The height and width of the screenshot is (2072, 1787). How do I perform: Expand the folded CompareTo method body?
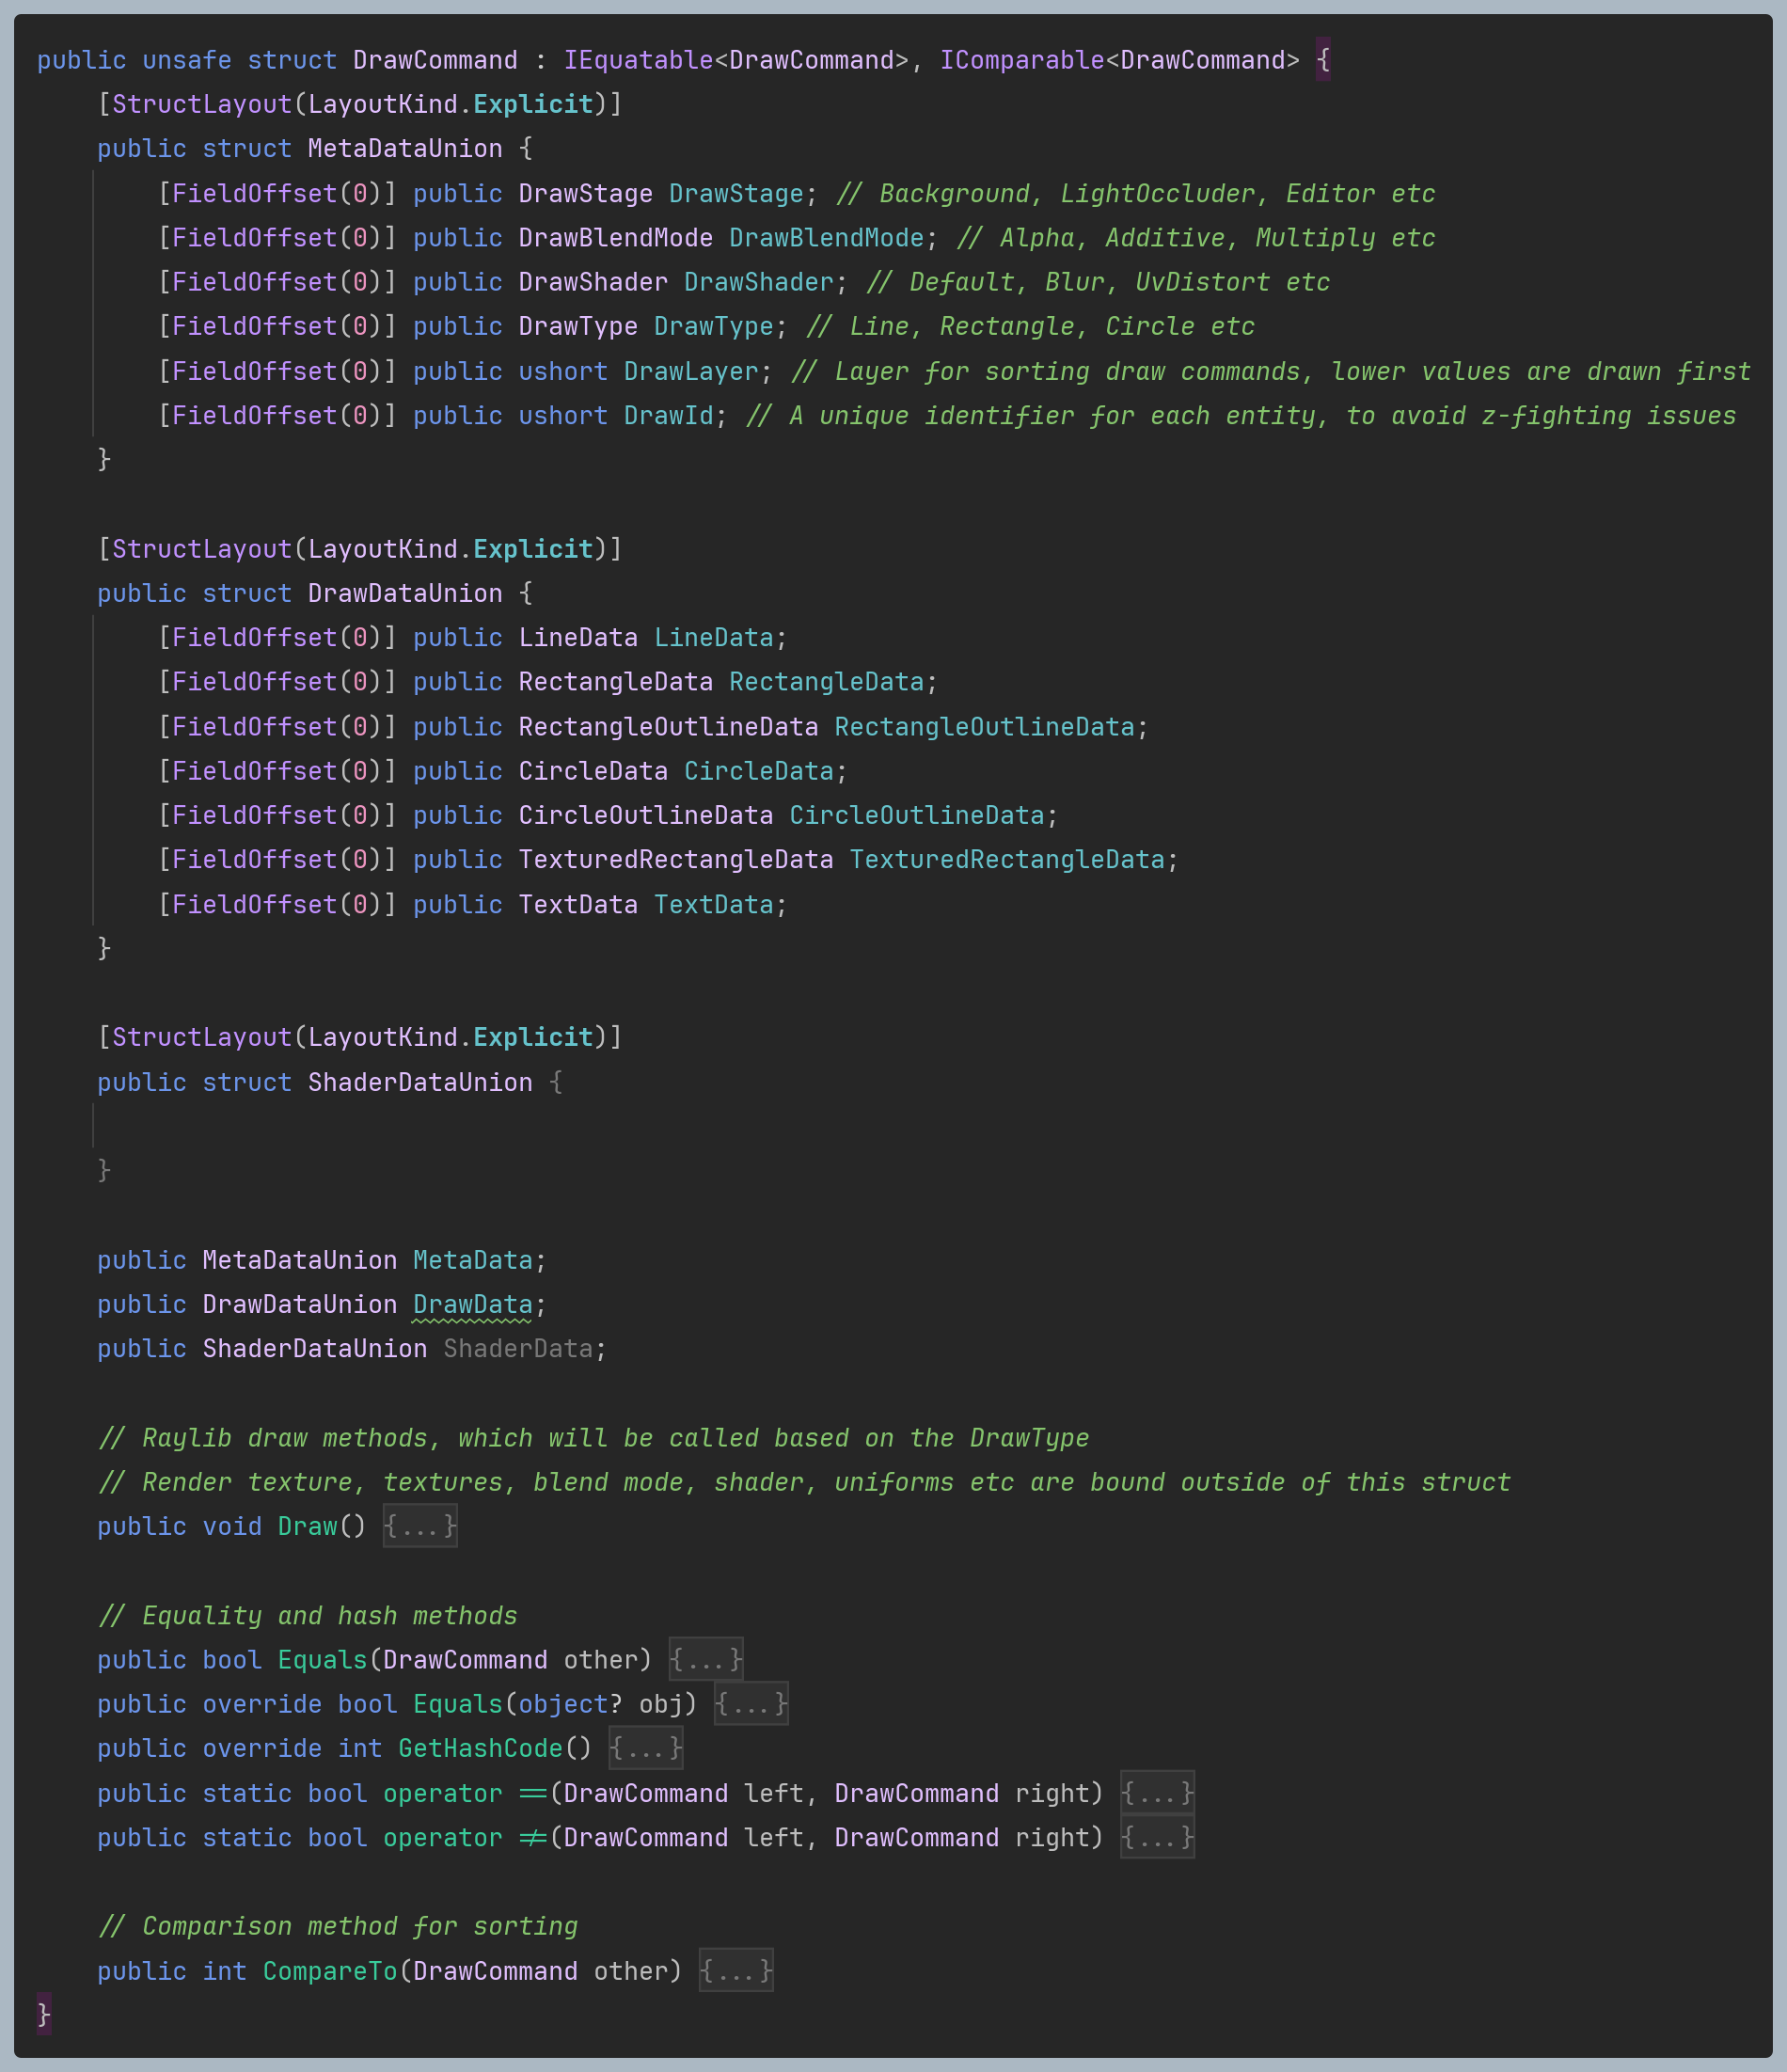(736, 1970)
